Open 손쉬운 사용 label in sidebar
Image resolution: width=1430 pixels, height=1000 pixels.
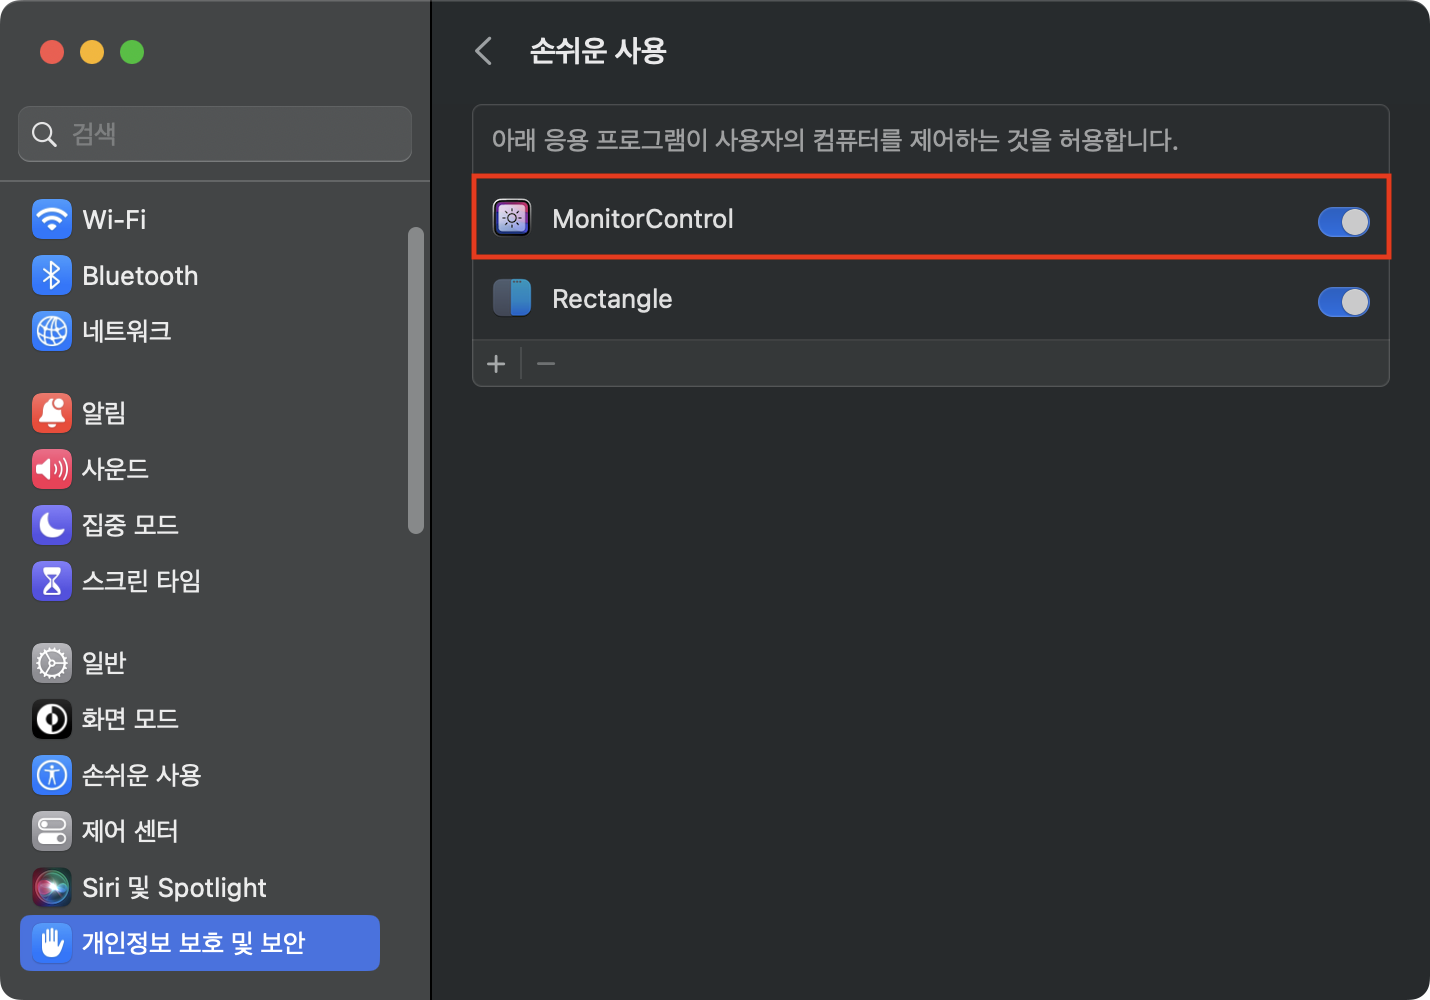tap(141, 775)
